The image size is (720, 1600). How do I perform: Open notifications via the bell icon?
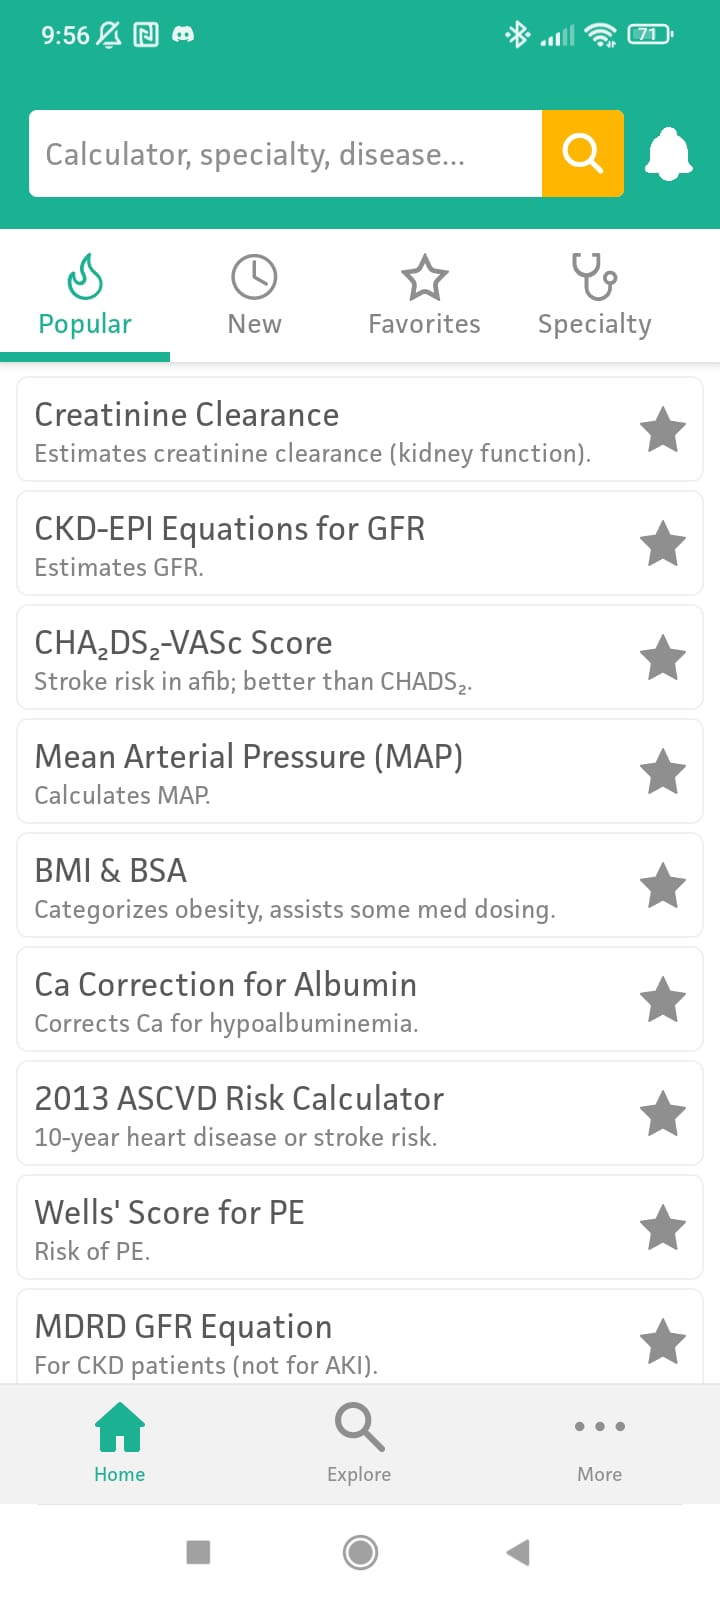point(668,155)
